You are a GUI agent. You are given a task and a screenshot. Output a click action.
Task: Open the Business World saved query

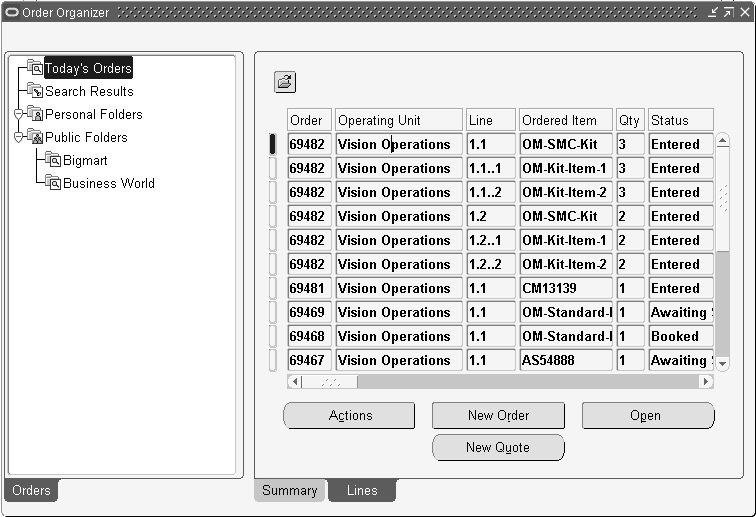coord(109,183)
